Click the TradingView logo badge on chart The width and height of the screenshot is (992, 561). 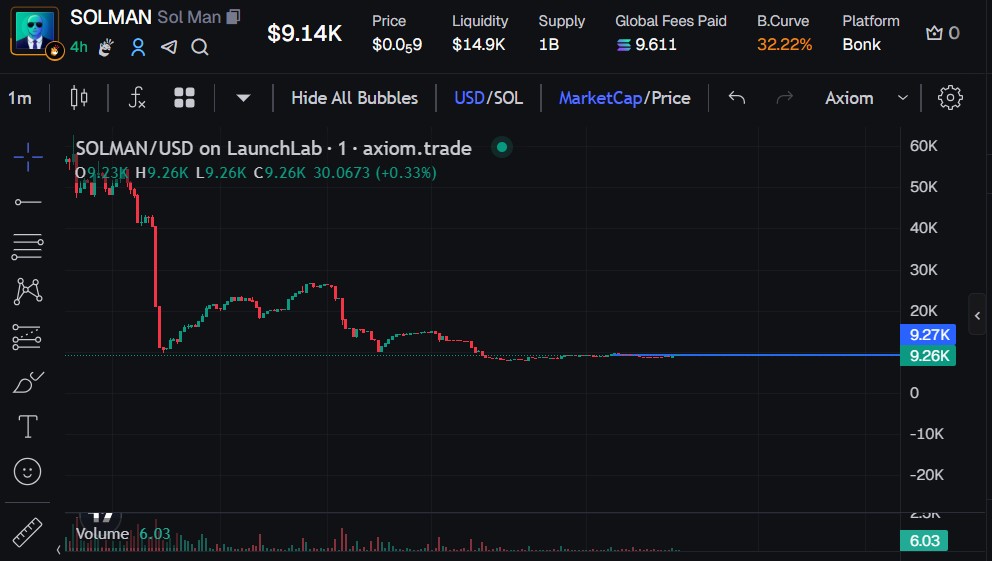101,517
